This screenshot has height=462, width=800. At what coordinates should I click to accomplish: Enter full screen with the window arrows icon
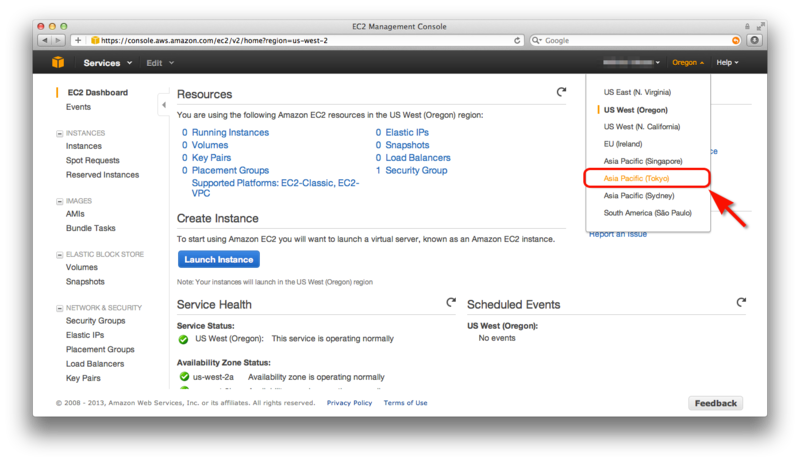point(761,25)
